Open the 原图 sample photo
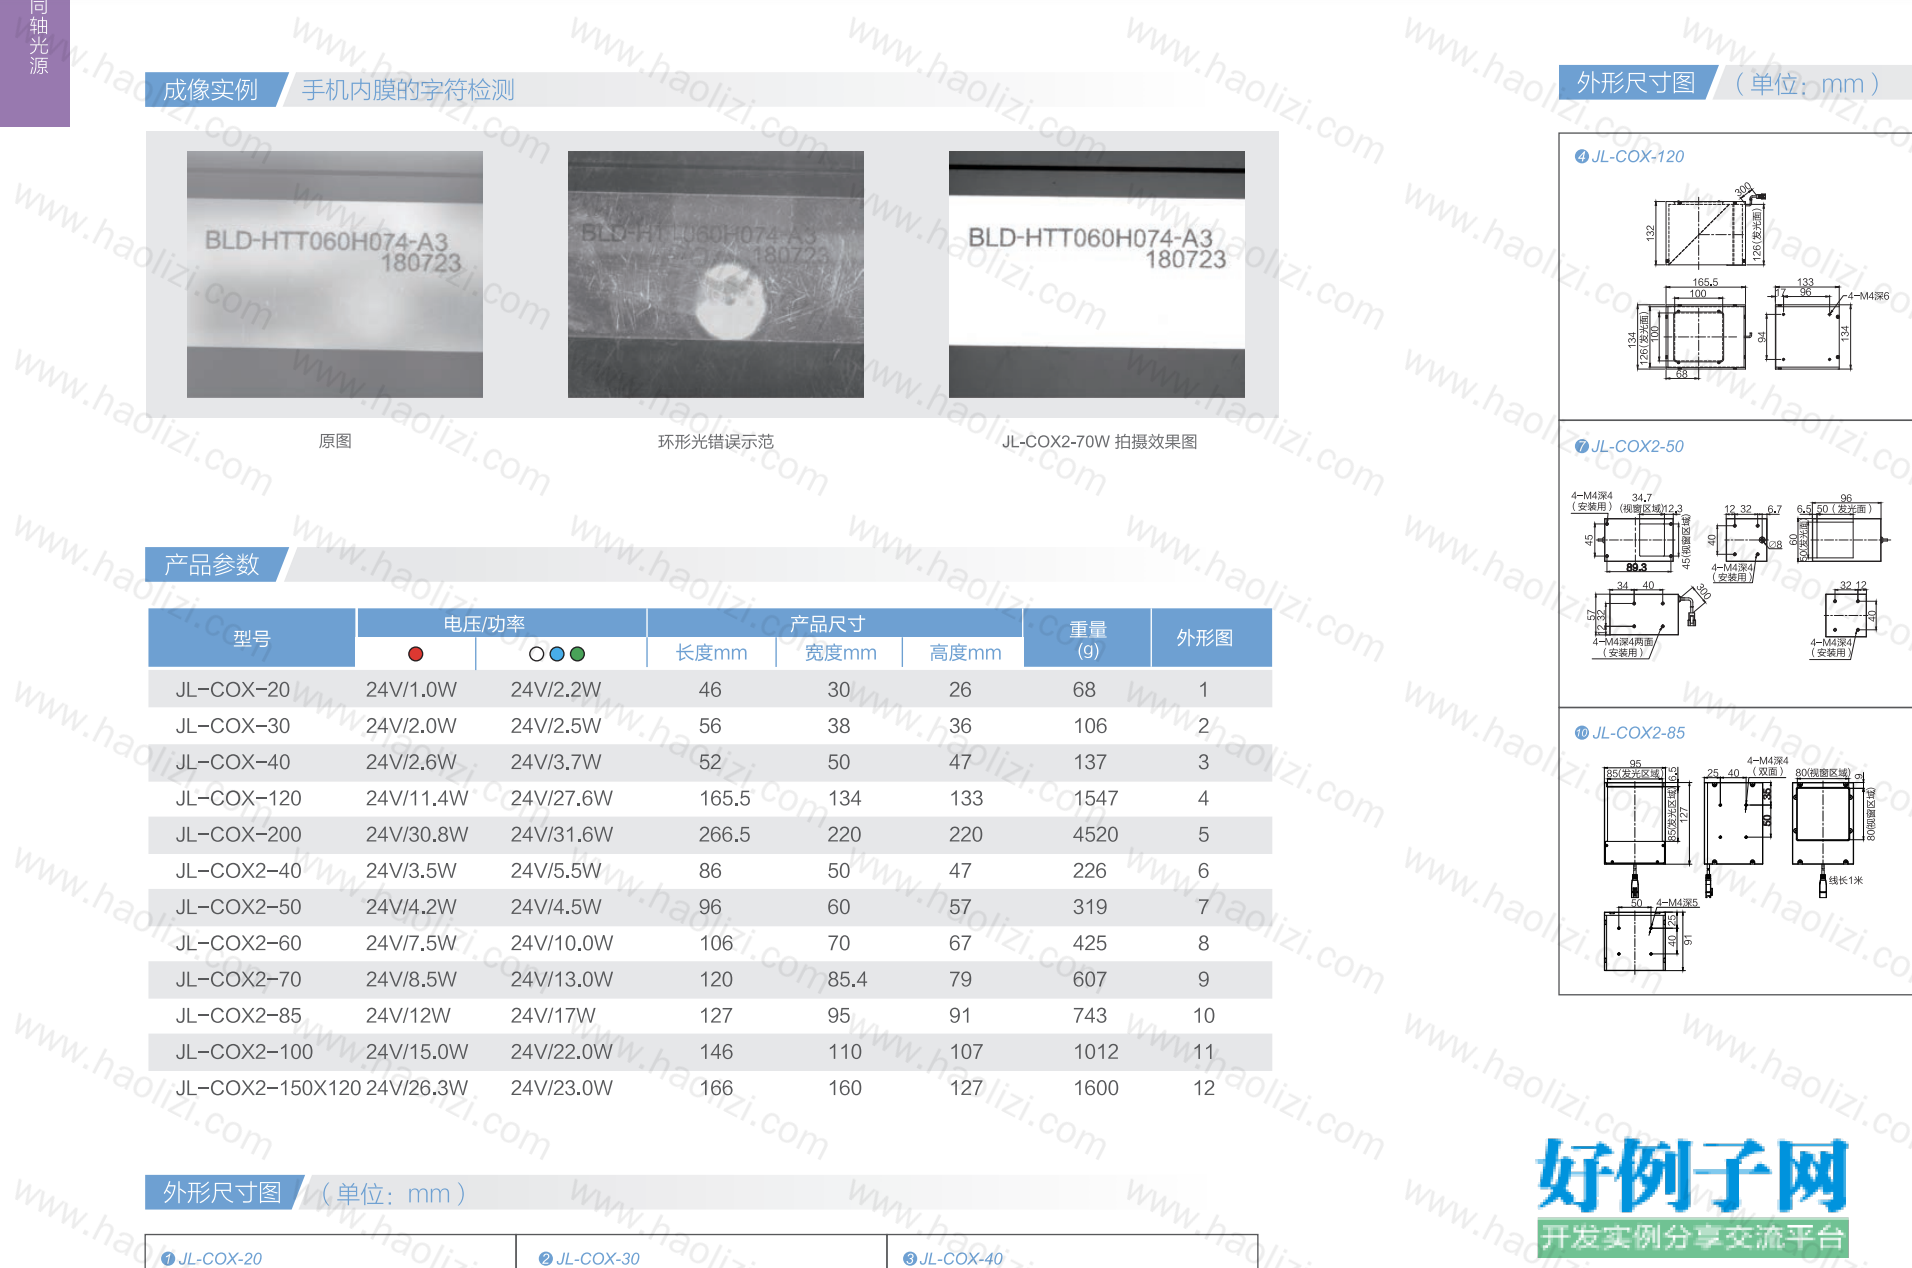The height and width of the screenshot is (1268, 1912). 335,274
